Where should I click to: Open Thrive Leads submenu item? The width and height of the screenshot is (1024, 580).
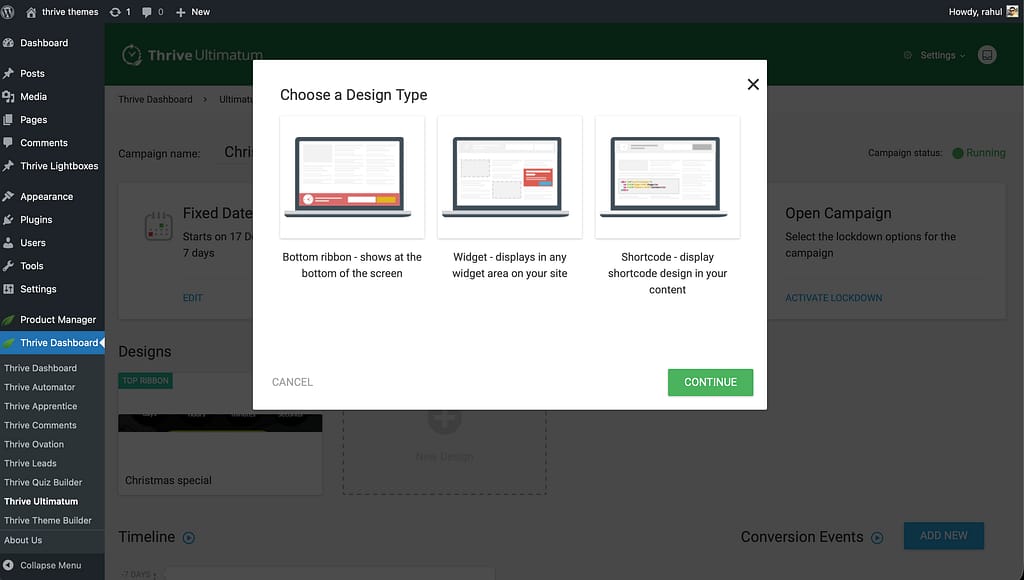(x=30, y=463)
